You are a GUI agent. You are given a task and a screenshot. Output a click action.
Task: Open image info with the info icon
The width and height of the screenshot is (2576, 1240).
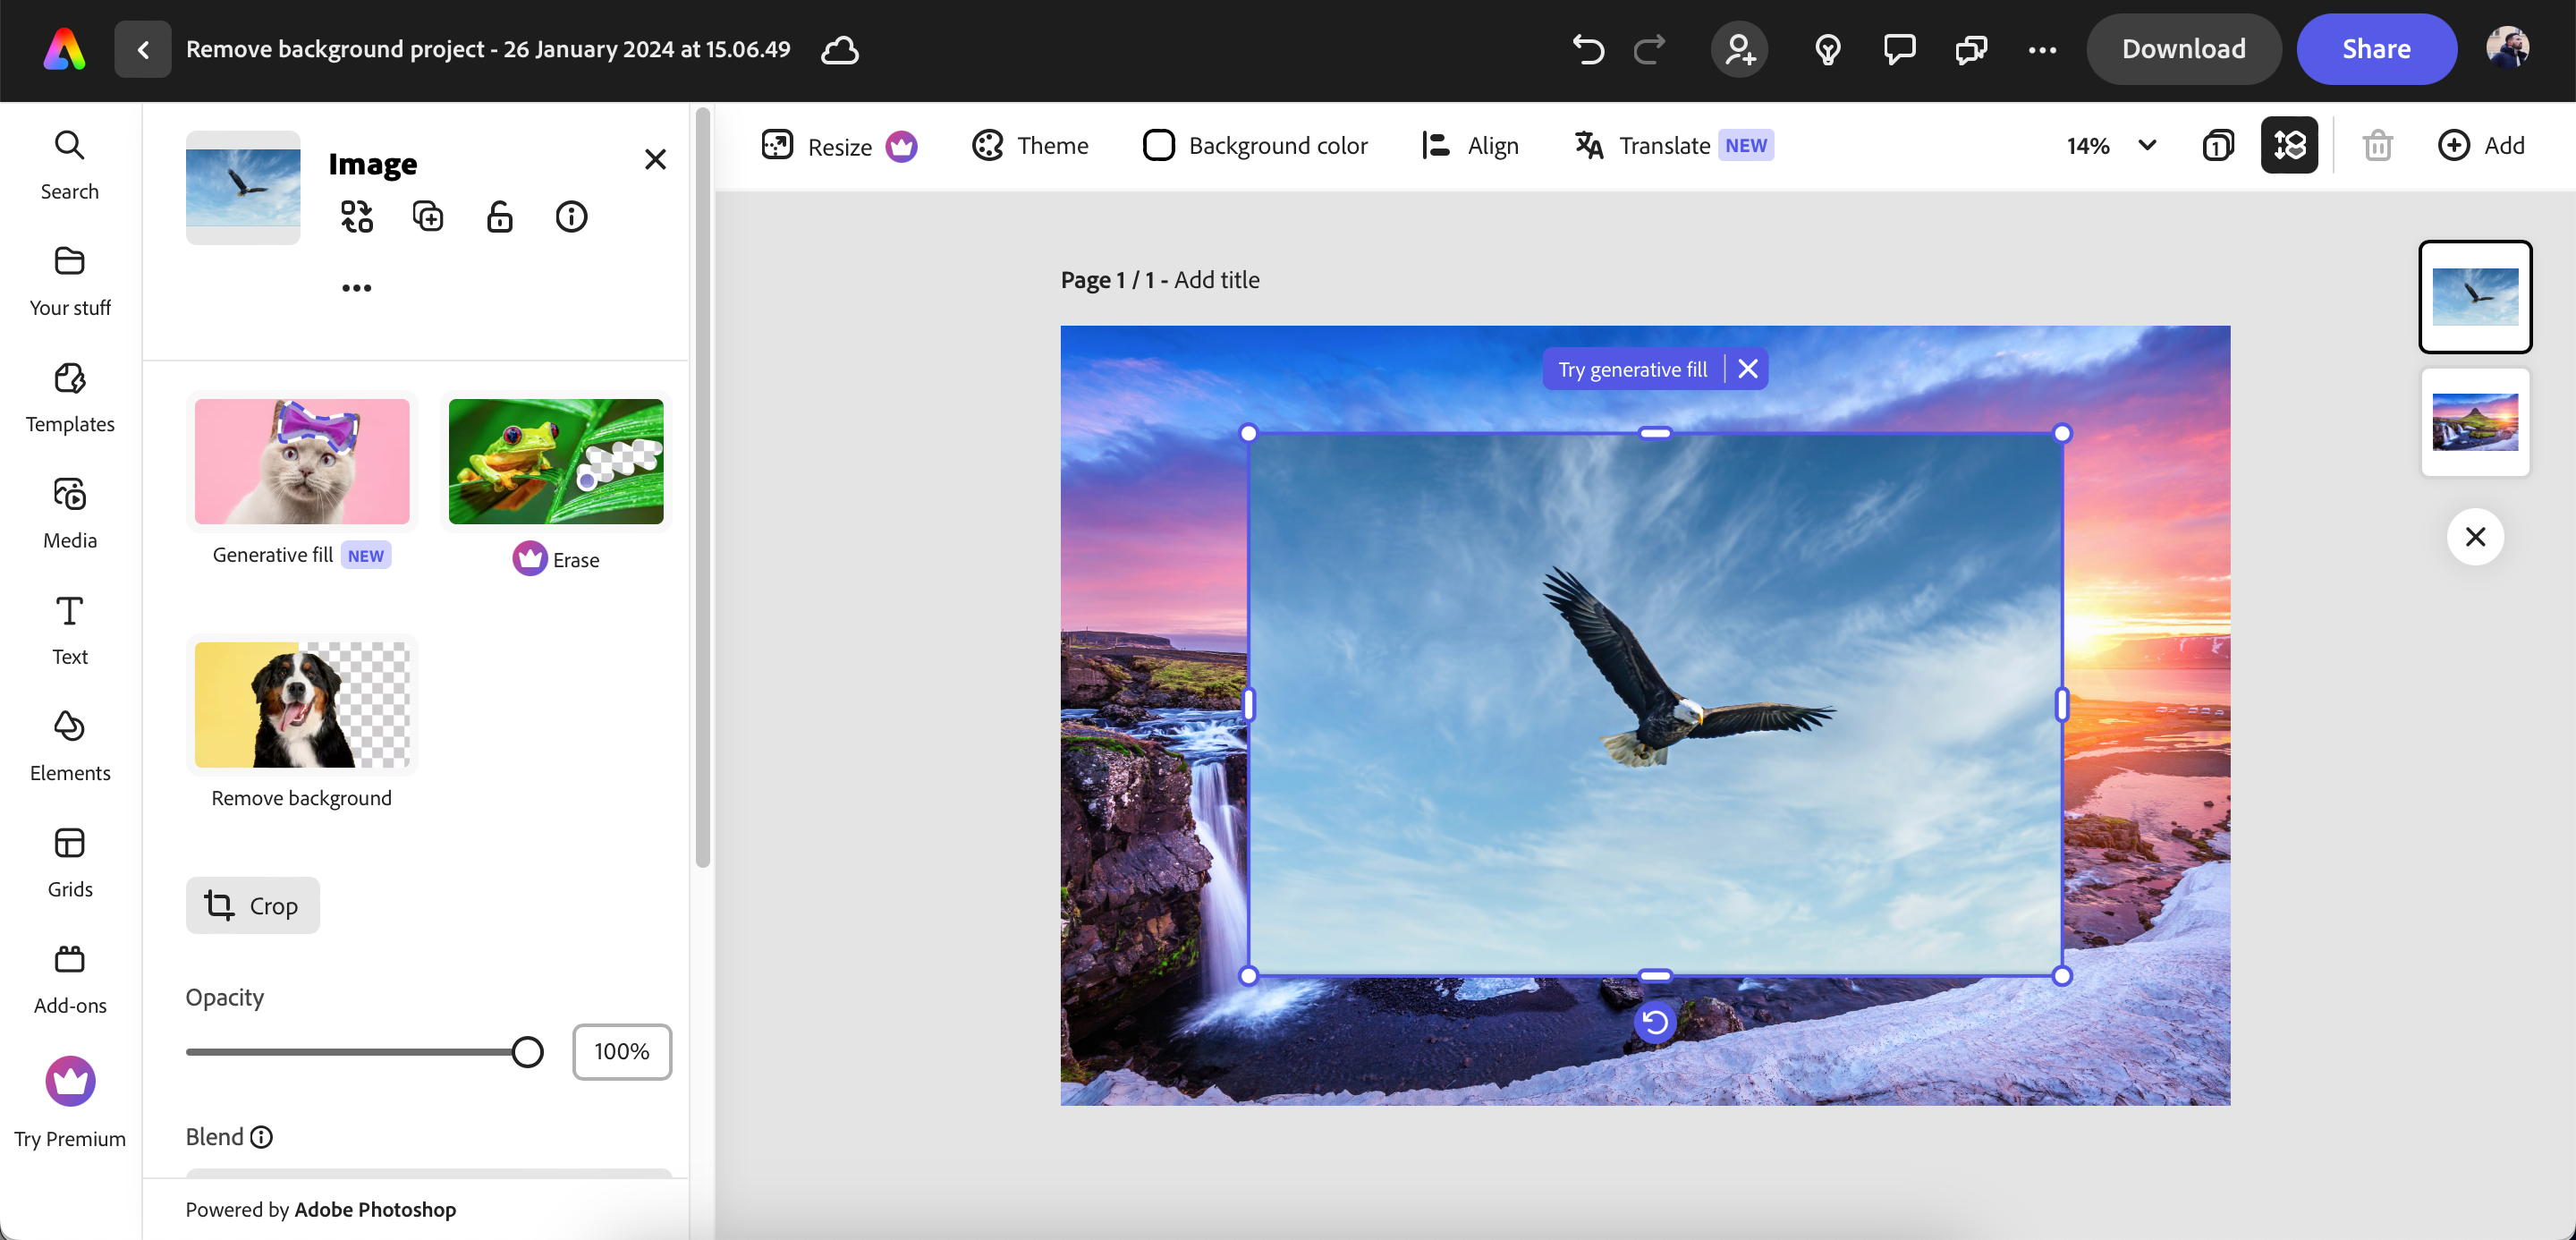(571, 216)
